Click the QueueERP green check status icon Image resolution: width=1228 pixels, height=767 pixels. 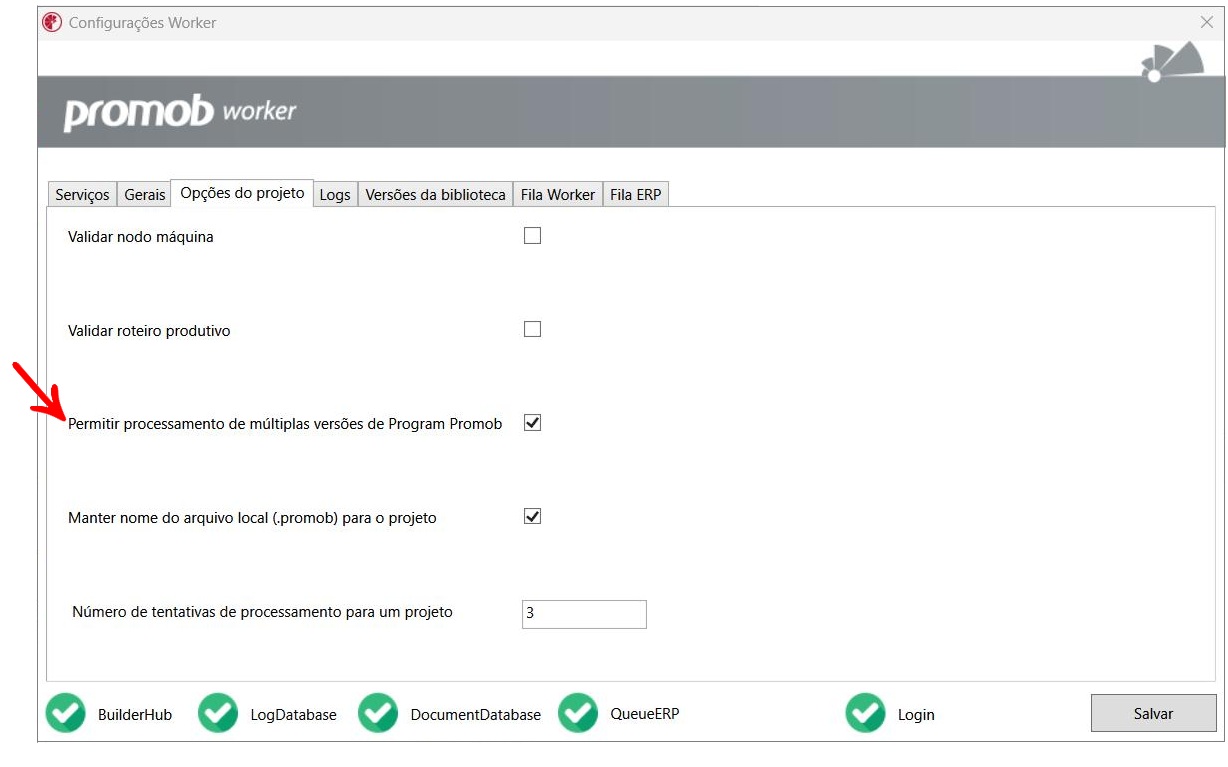click(x=578, y=713)
